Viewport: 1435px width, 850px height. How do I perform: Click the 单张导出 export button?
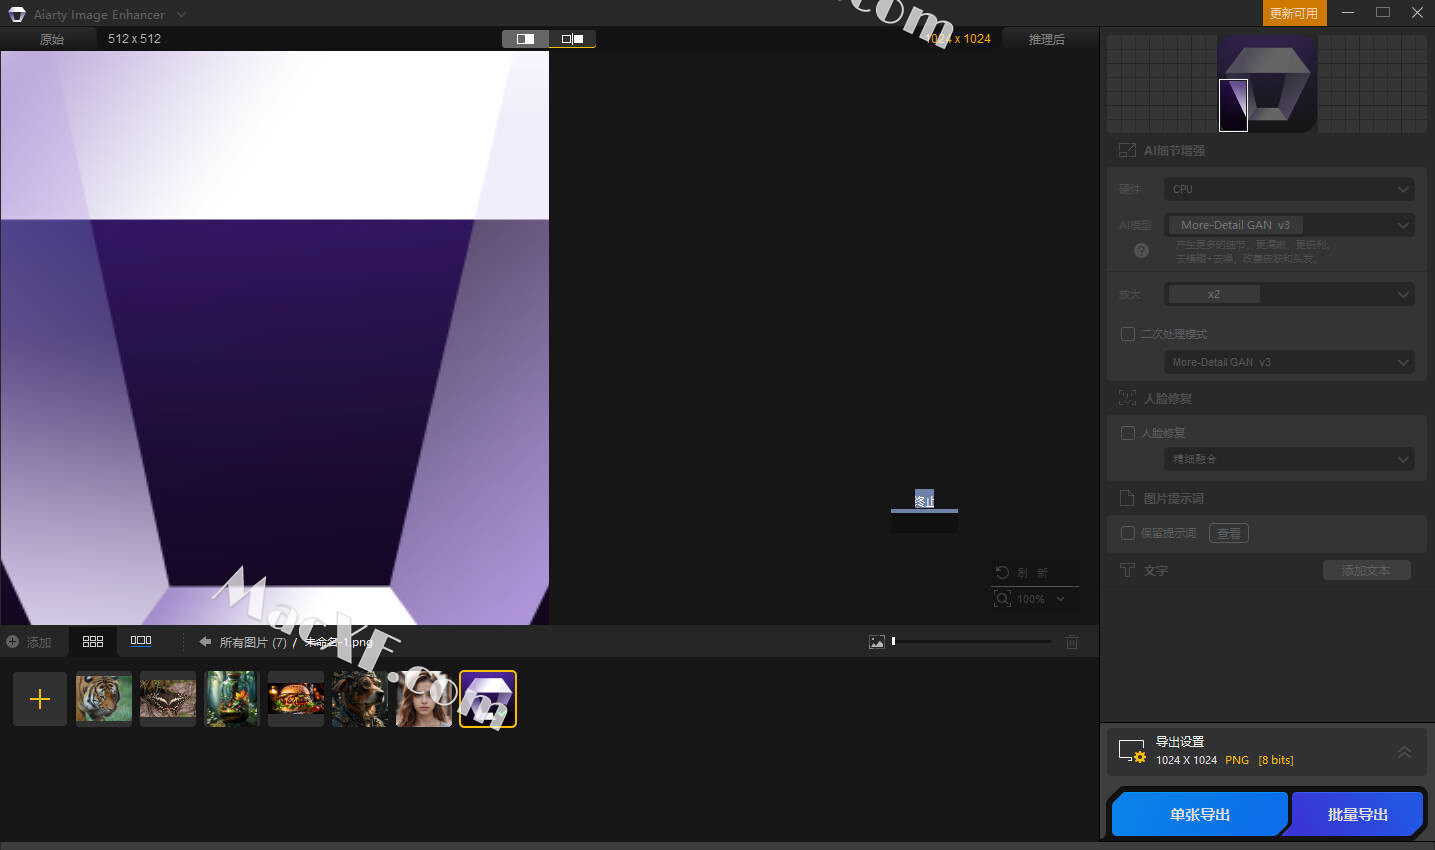[x=1199, y=814]
